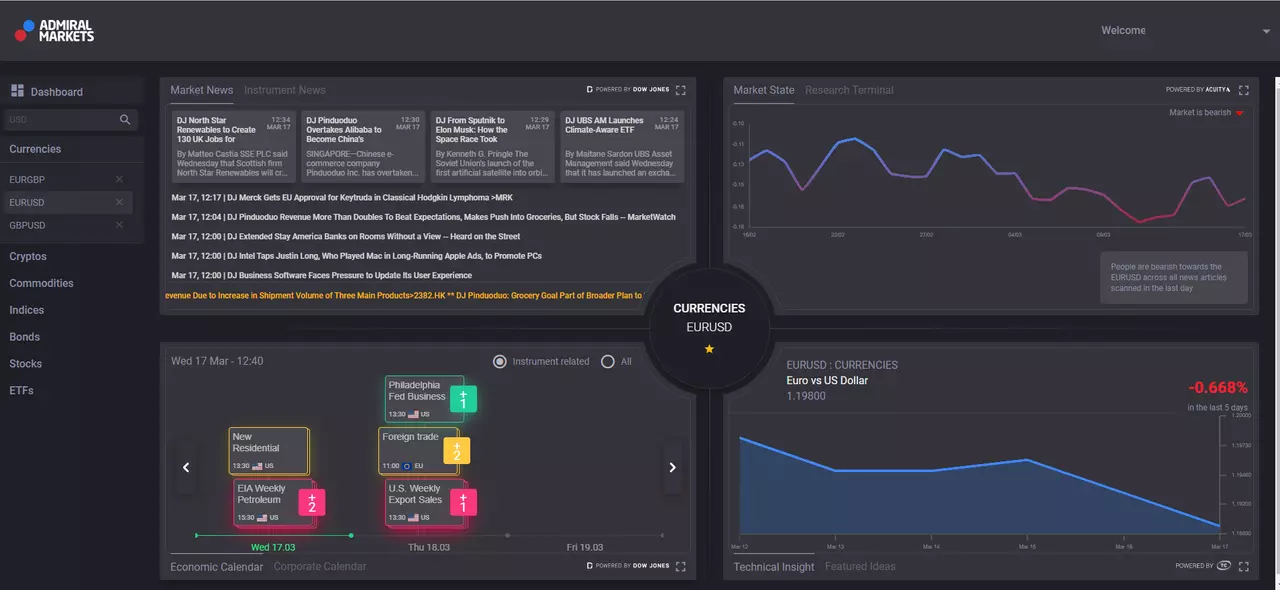Open Business Software Faces Pressure headline

(x=321, y=275)
